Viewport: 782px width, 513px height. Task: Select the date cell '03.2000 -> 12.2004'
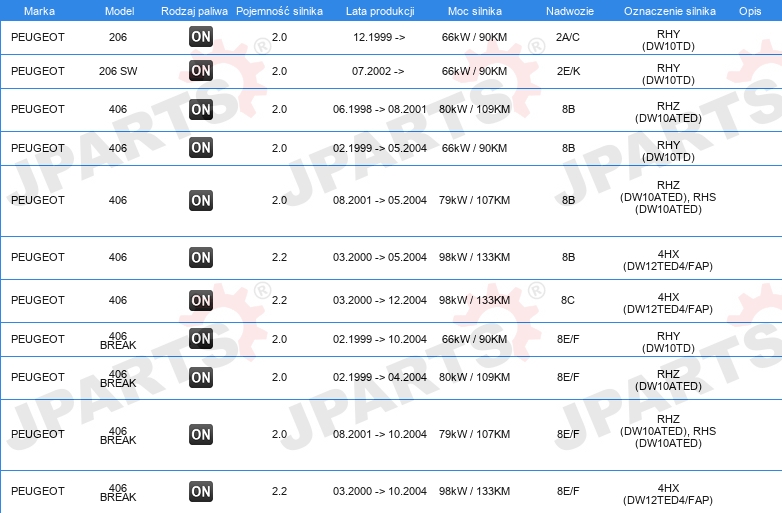click(x=380, y=300)
